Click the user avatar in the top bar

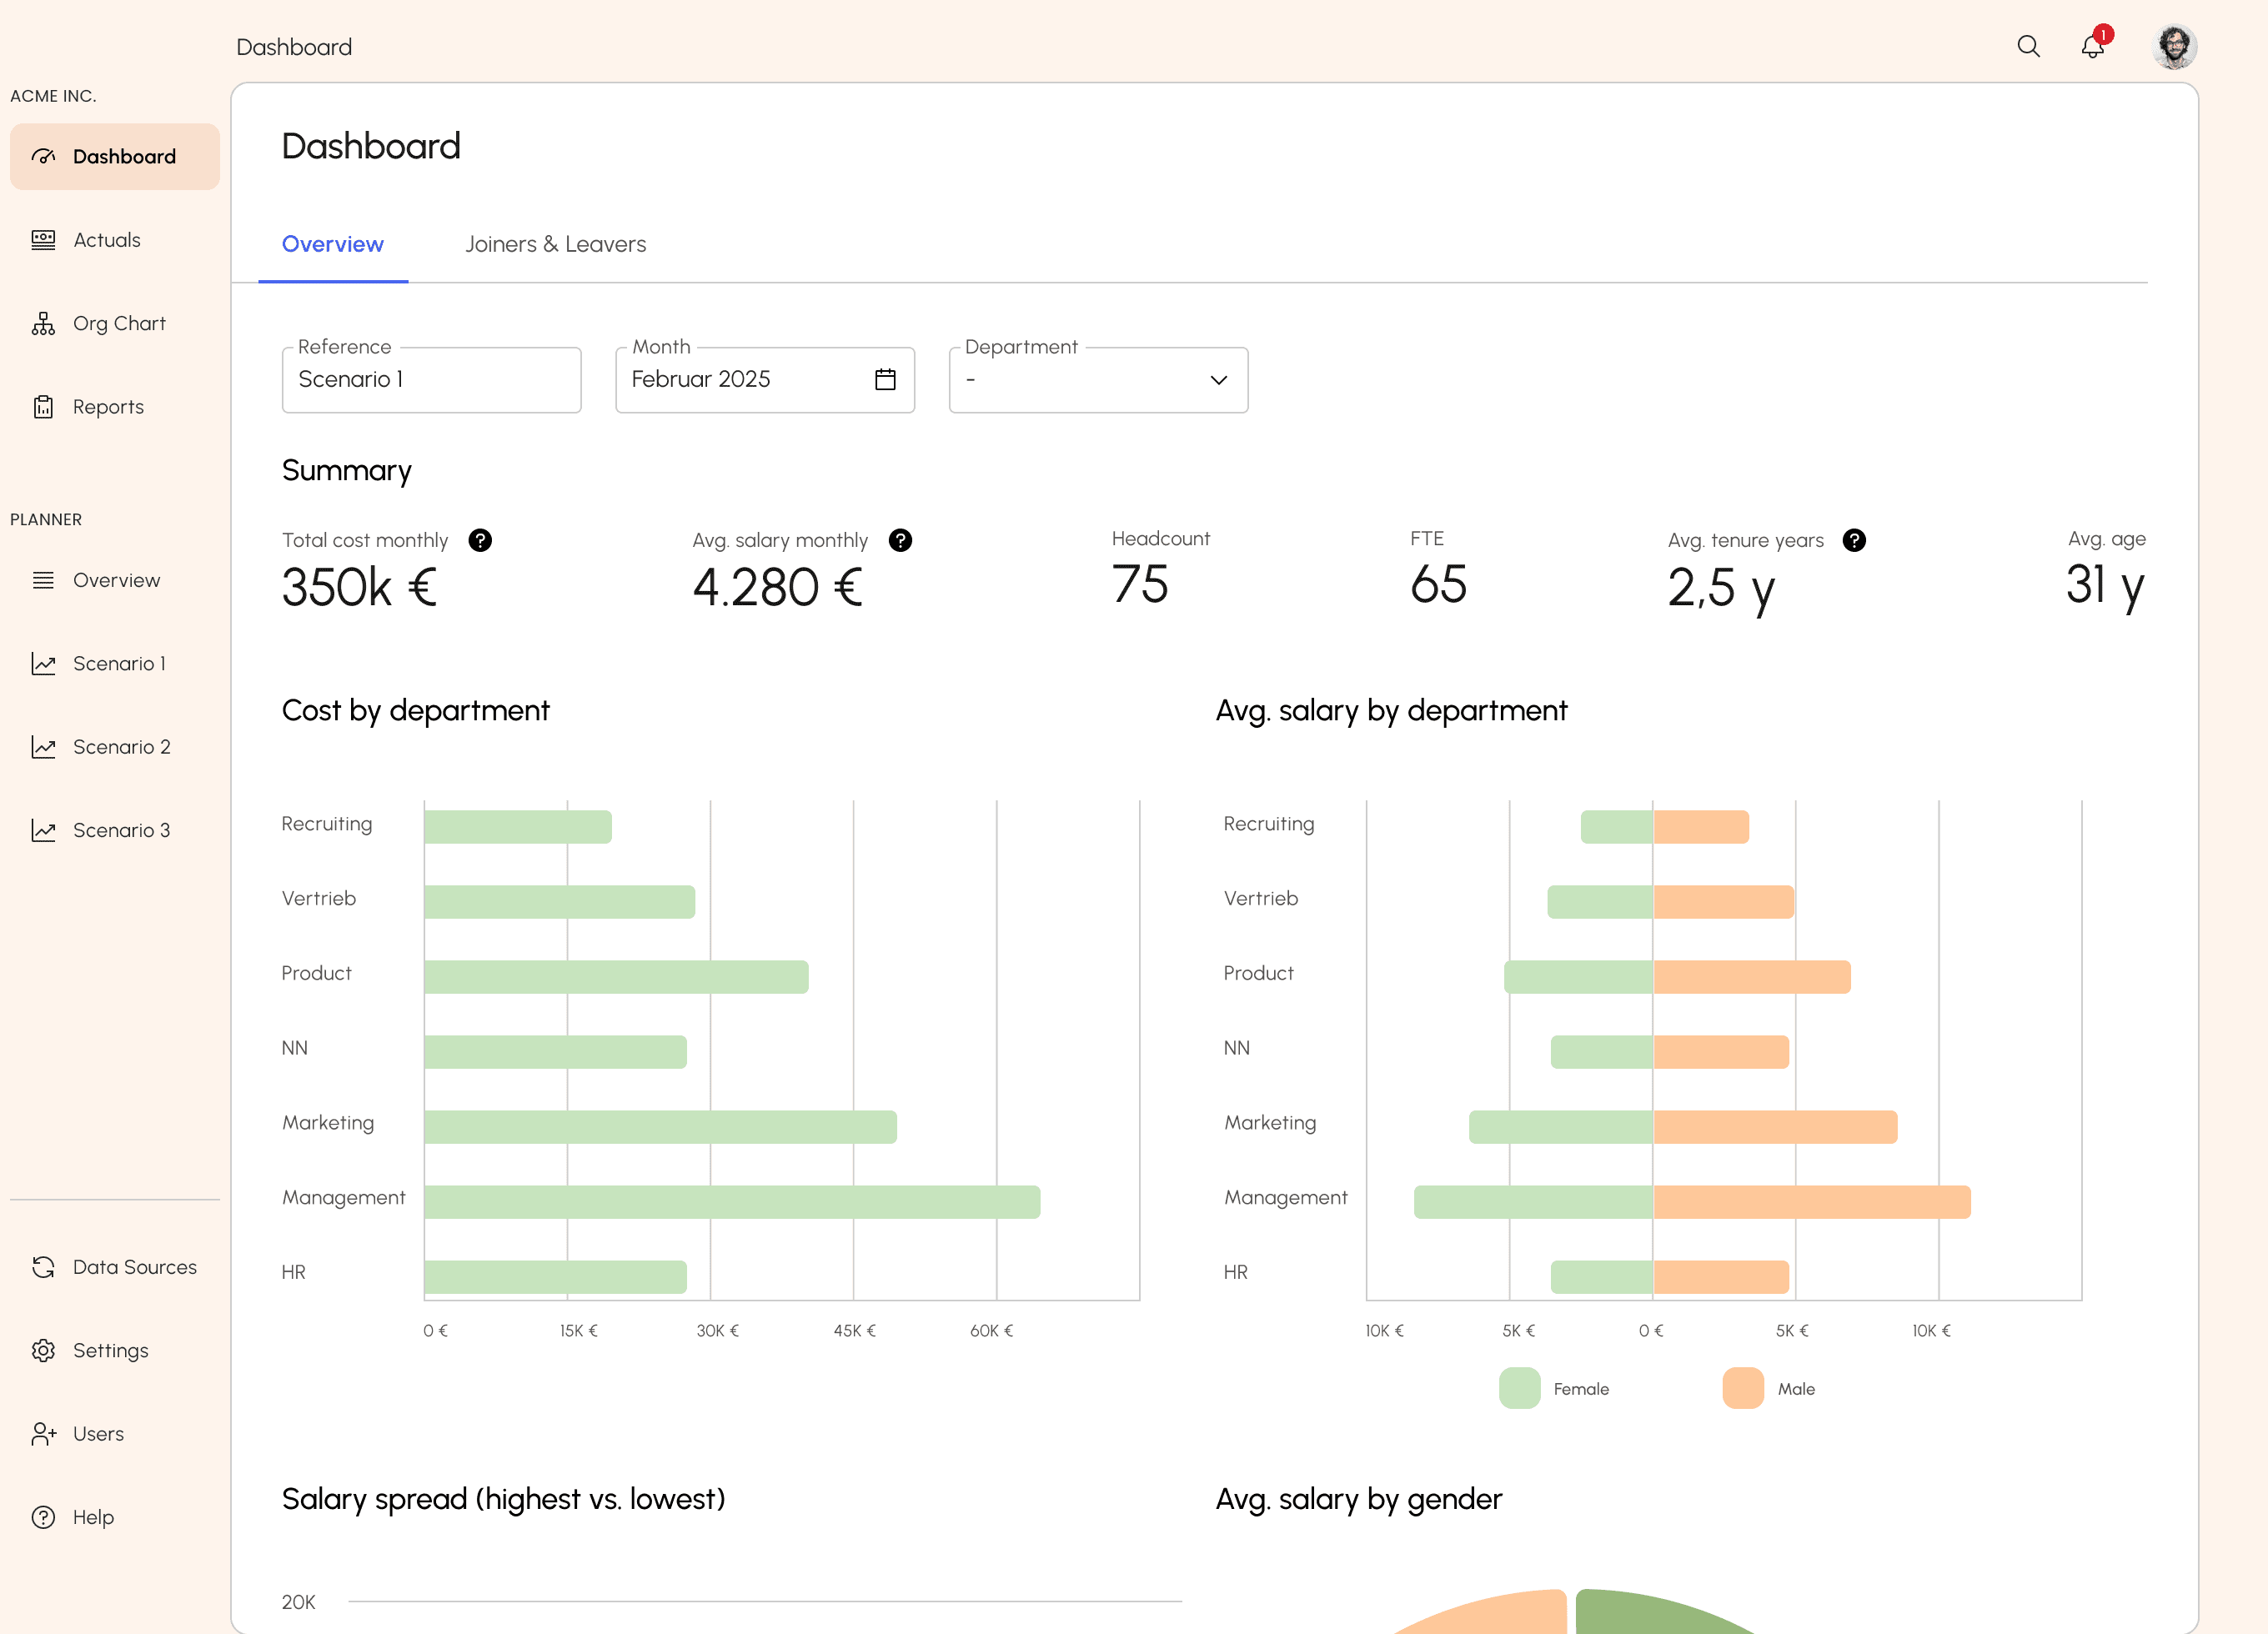(2175, 46)
